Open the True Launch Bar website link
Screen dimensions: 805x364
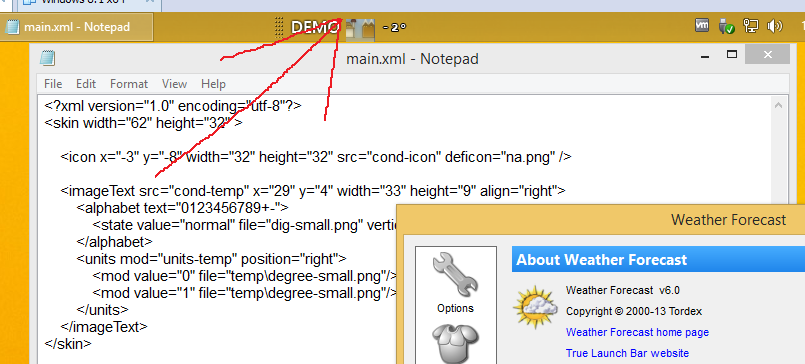tap(627, 353)
